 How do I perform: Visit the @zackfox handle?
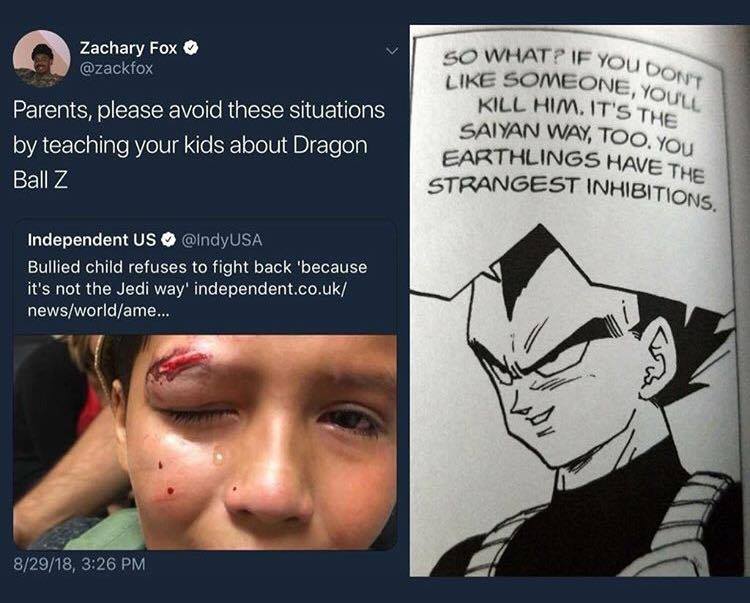point(116,68)
